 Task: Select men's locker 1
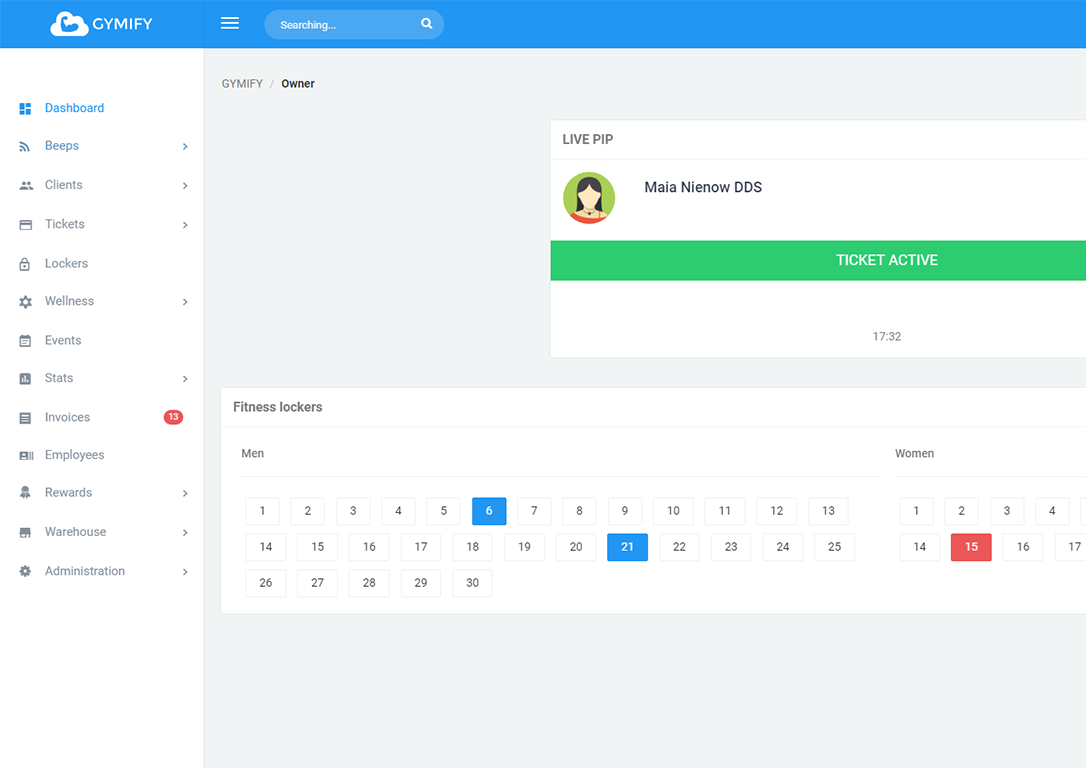click(x=262, y=511)
